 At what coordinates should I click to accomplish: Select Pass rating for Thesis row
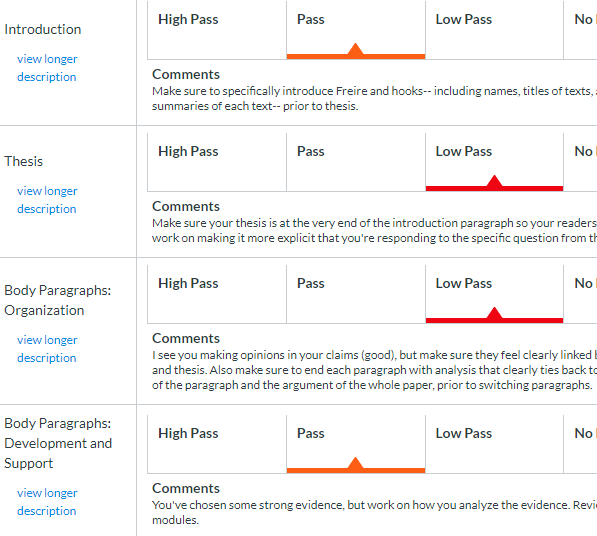356,162
